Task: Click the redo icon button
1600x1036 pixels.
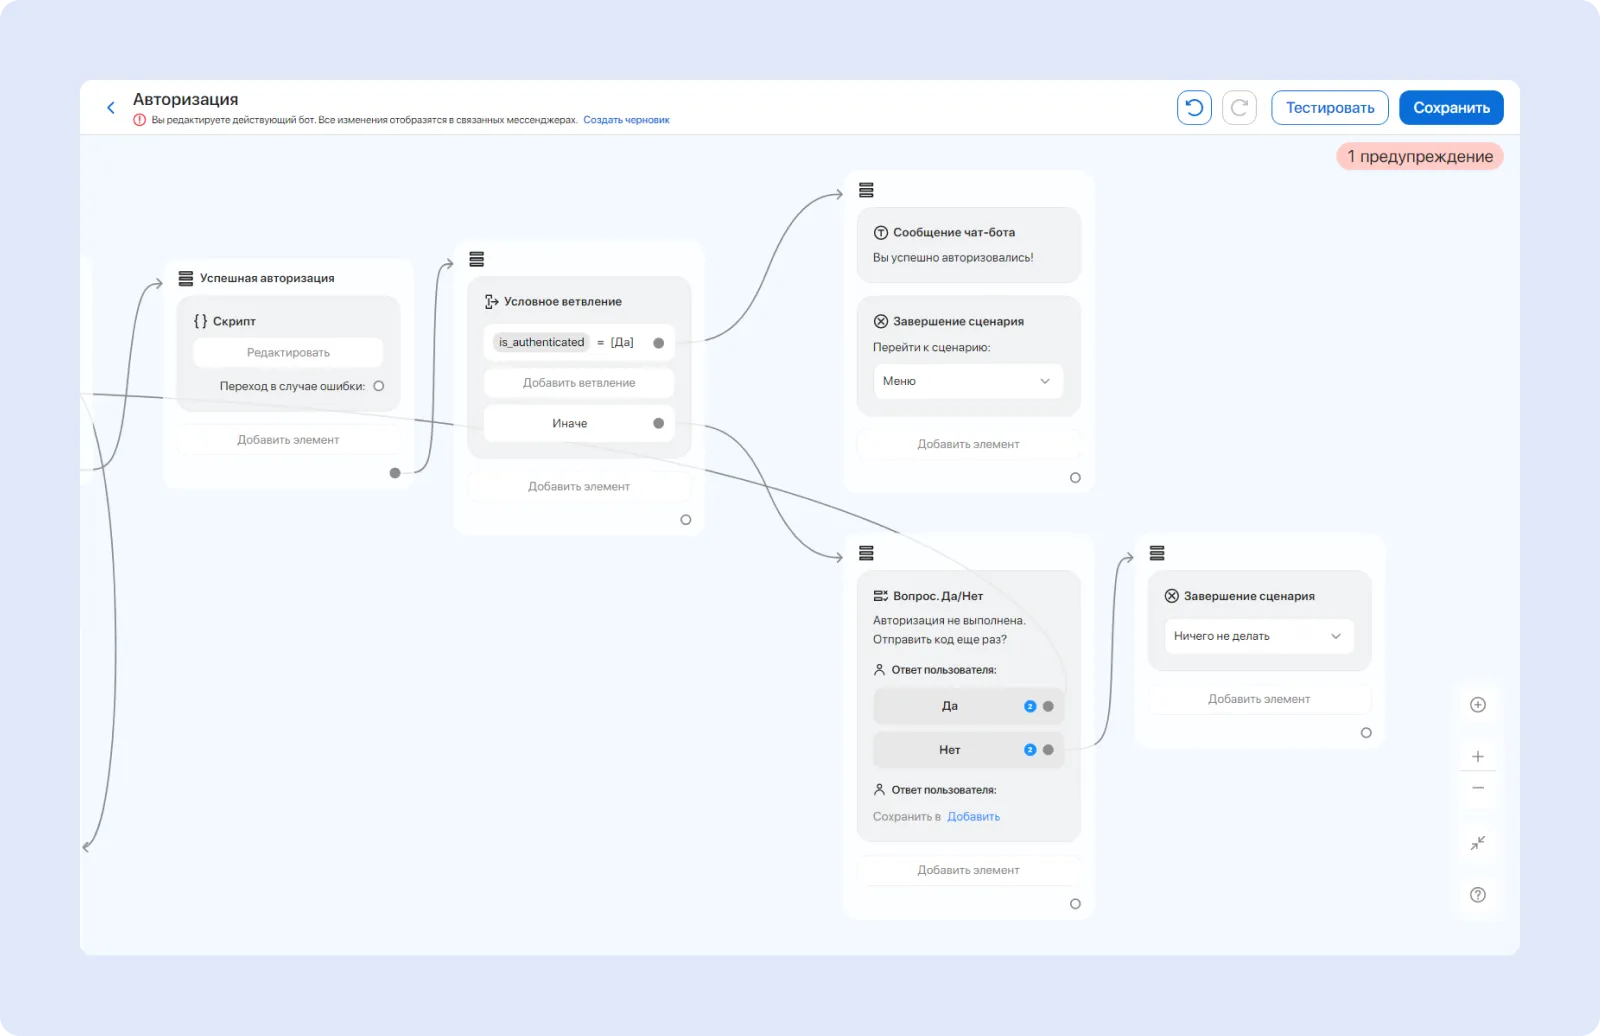Action: point(1239,108)
